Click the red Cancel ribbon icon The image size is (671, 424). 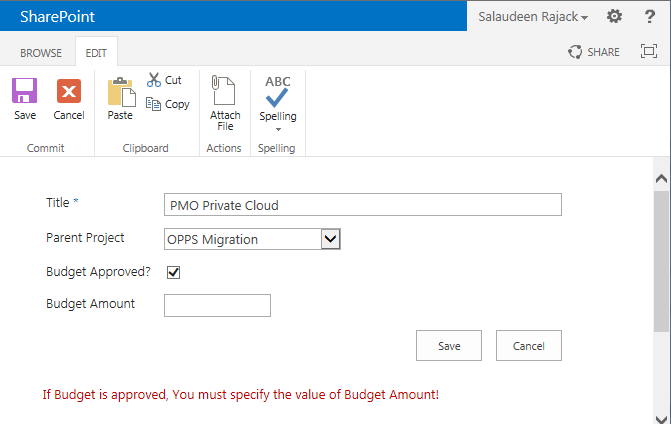coord(69,91)
